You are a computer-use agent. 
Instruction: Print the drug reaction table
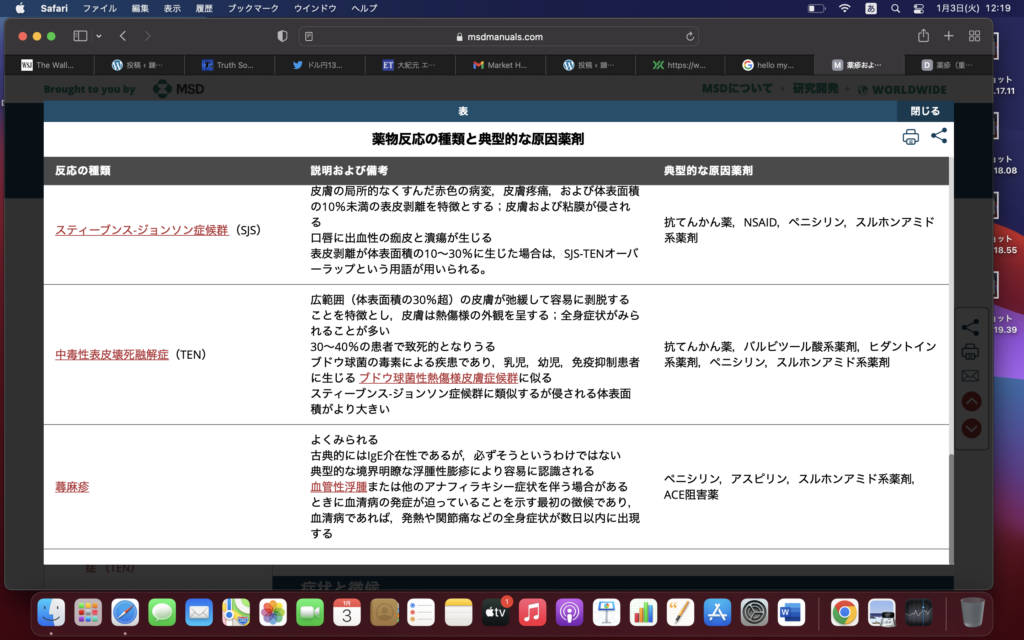[910, 137]
